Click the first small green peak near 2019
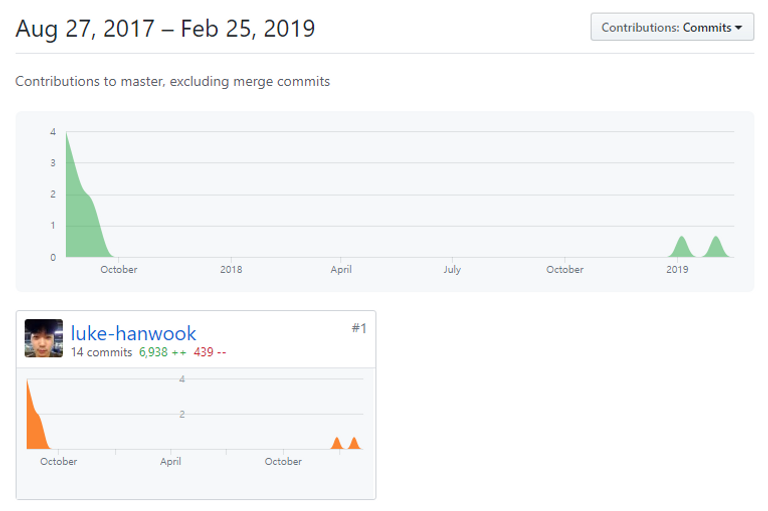Viewport: 768px width, 511px height. tap(681, 248)
